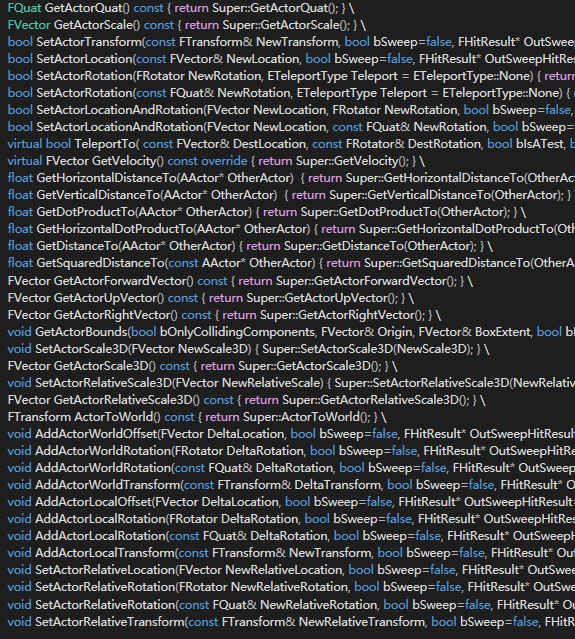
Task: Click AddActorWorldRotation with FRotator DeltaRotation
Action: 103,451
